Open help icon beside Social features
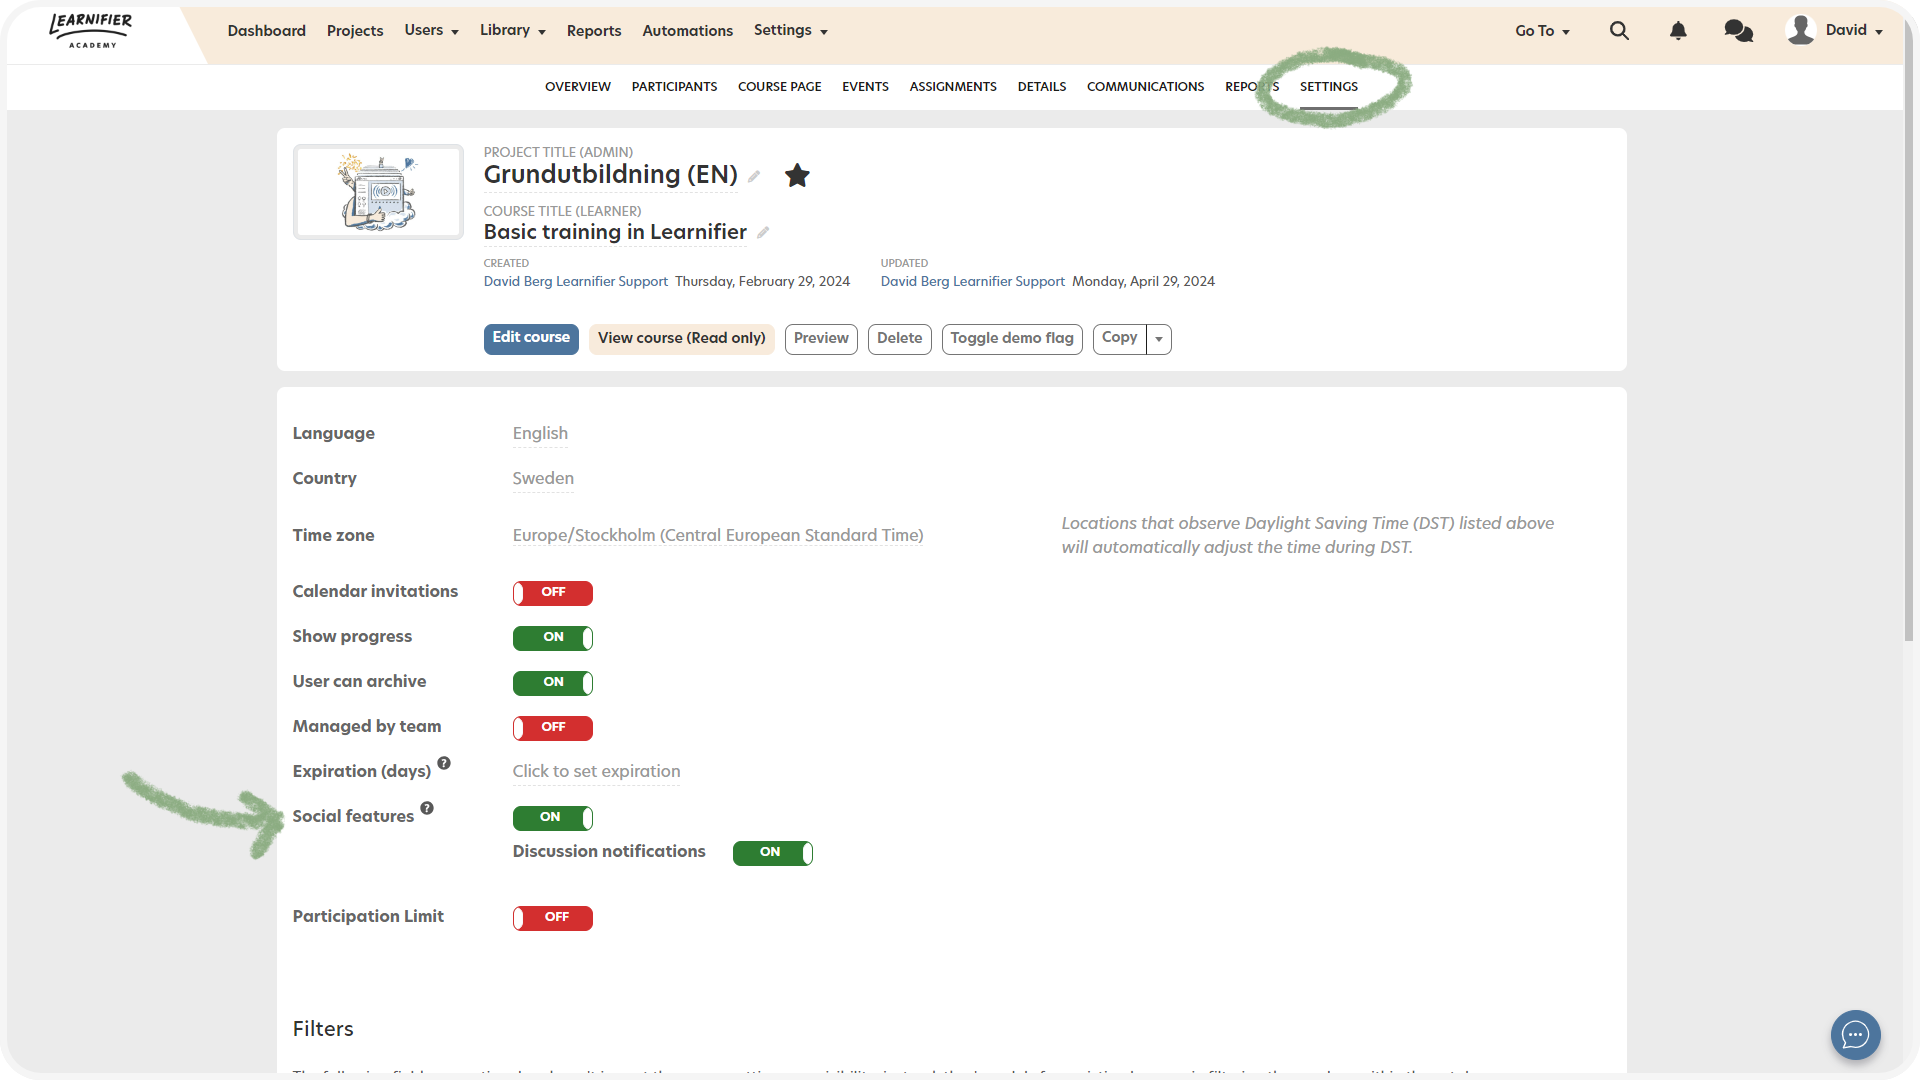Viewport: 1920px width, 1080px height. (427, 808)
